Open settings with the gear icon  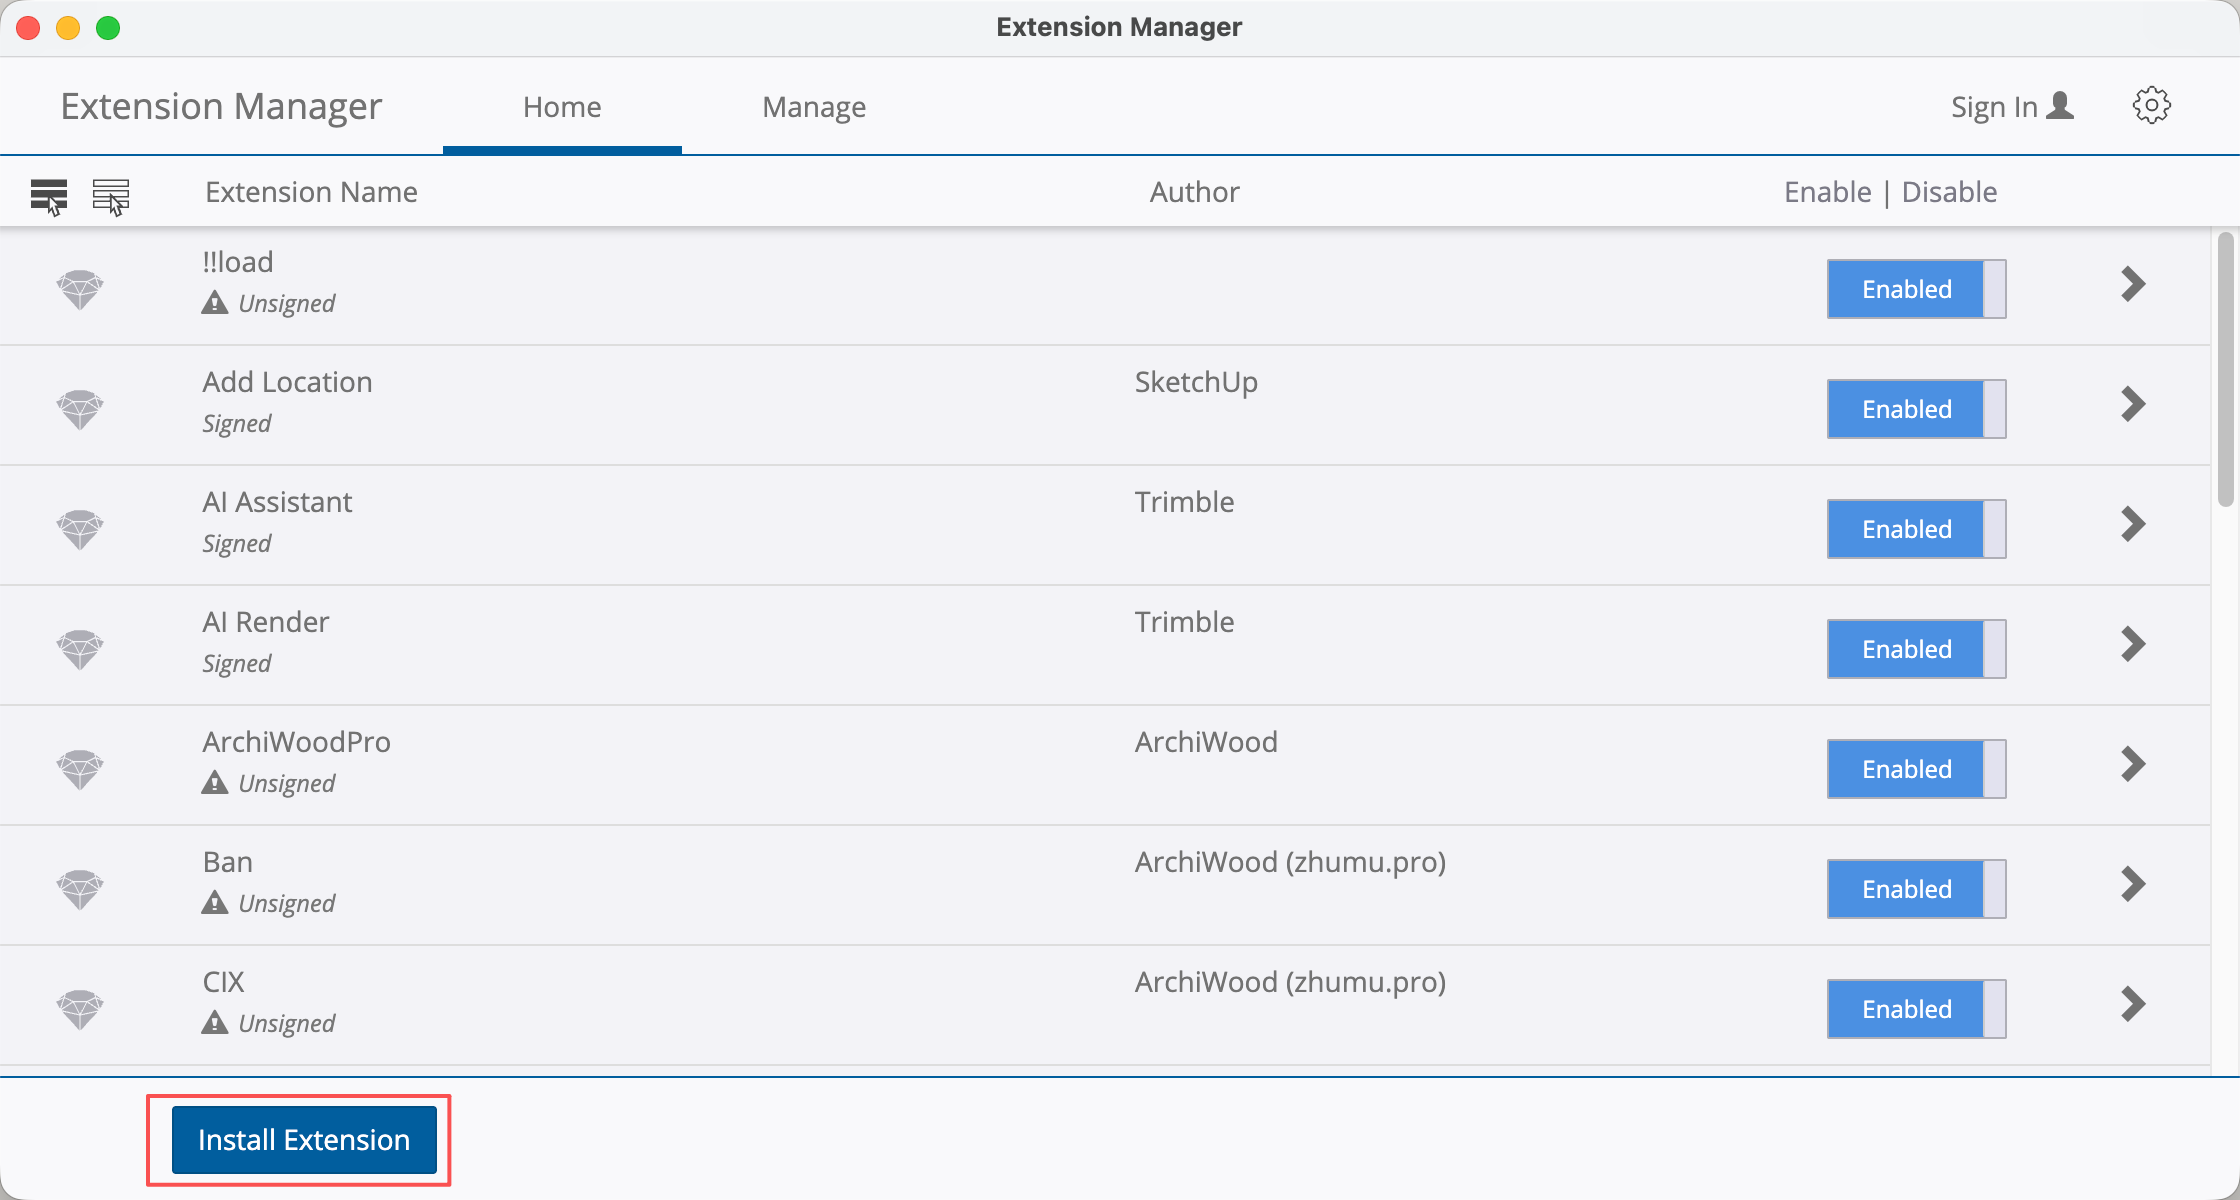pyautogui.click(x=2151, y=105)
